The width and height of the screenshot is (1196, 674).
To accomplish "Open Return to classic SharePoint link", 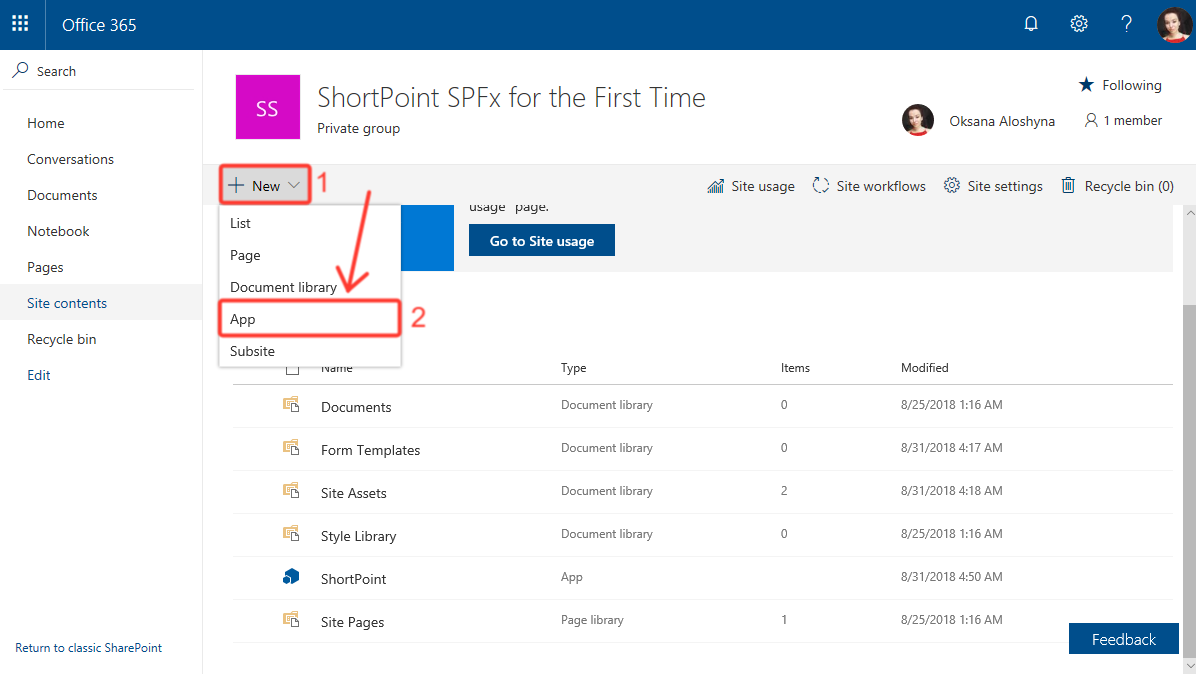I will 88,647.
